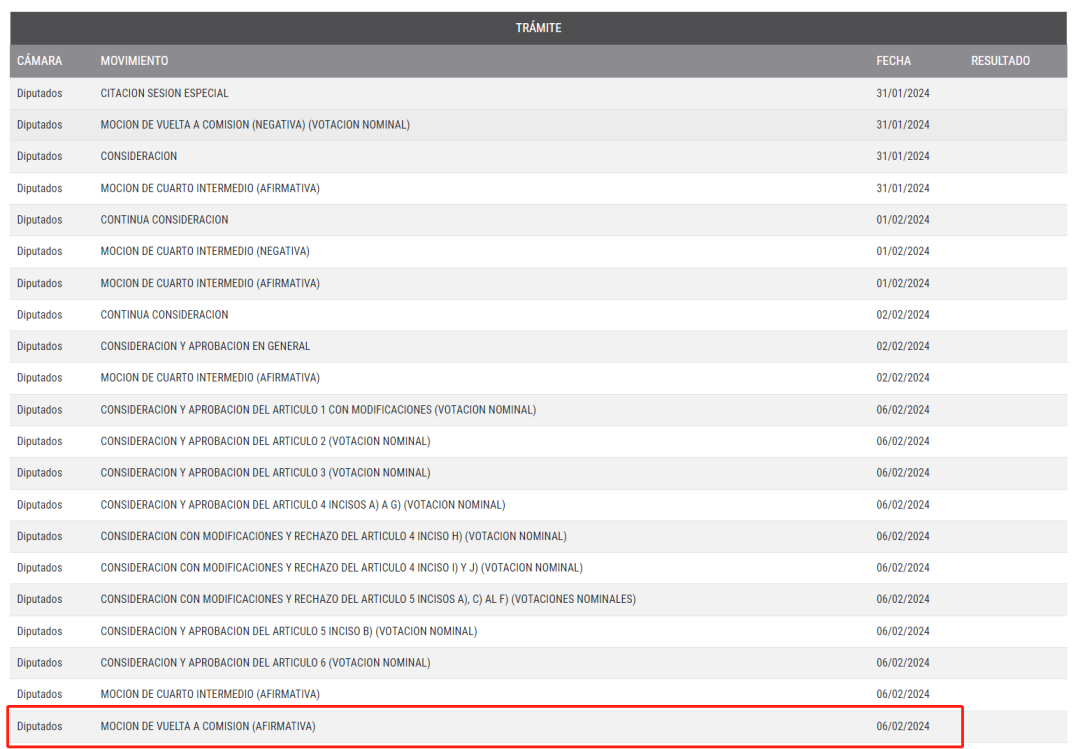Viewport: 1080px width, 749px height.
Task: Click the FECHA column header
Action: (x=893, y=61)
